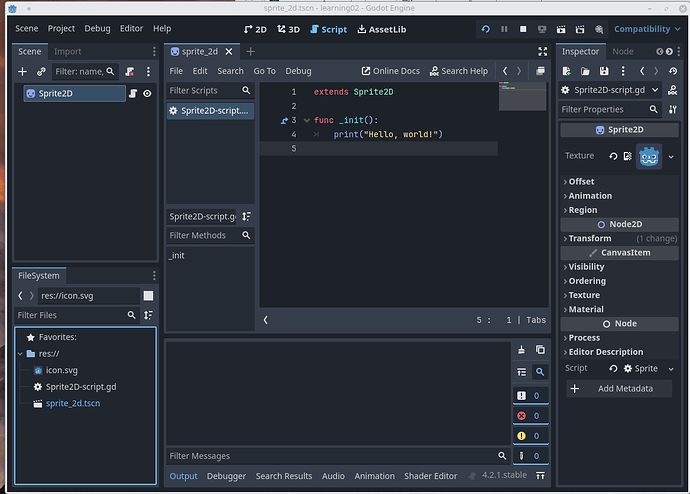690x494 pixels.
Task: Pause the running project
Action: click(x=504, y=29)
